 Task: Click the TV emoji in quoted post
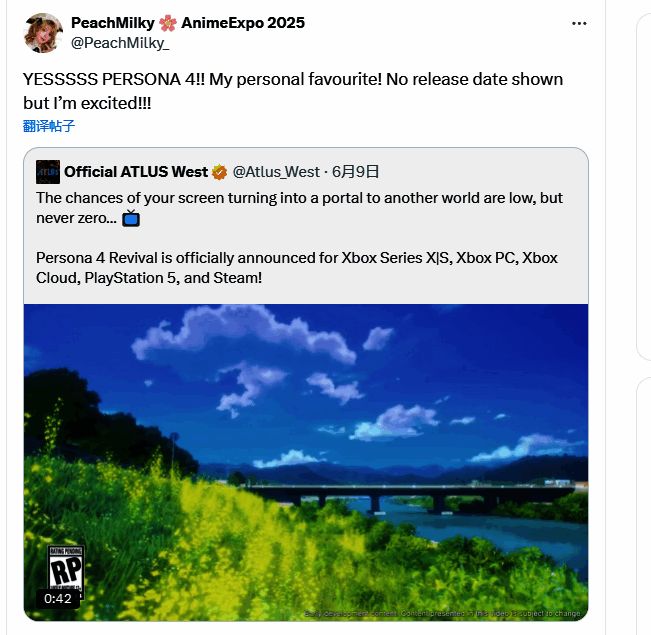[131, 218]
